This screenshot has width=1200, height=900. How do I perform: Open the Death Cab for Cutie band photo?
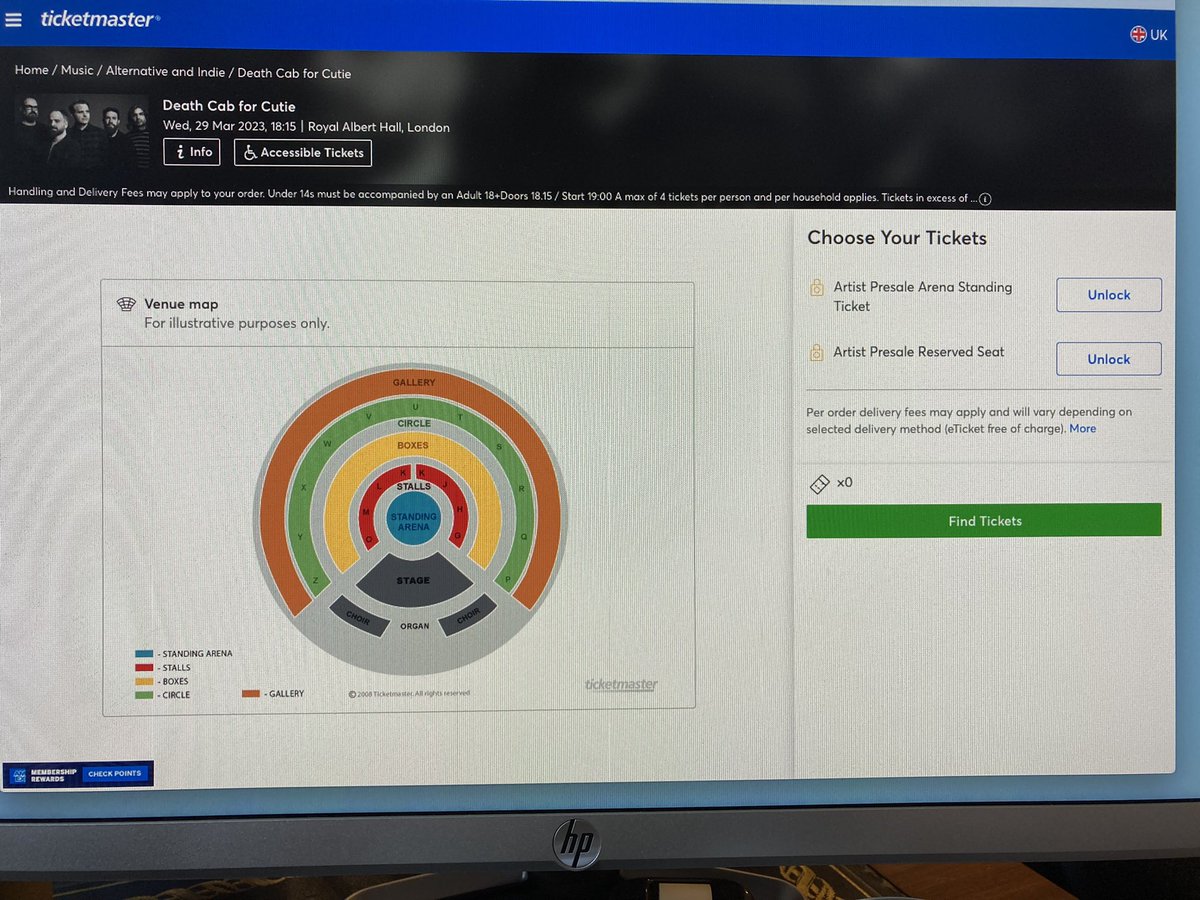coord(81,132)
